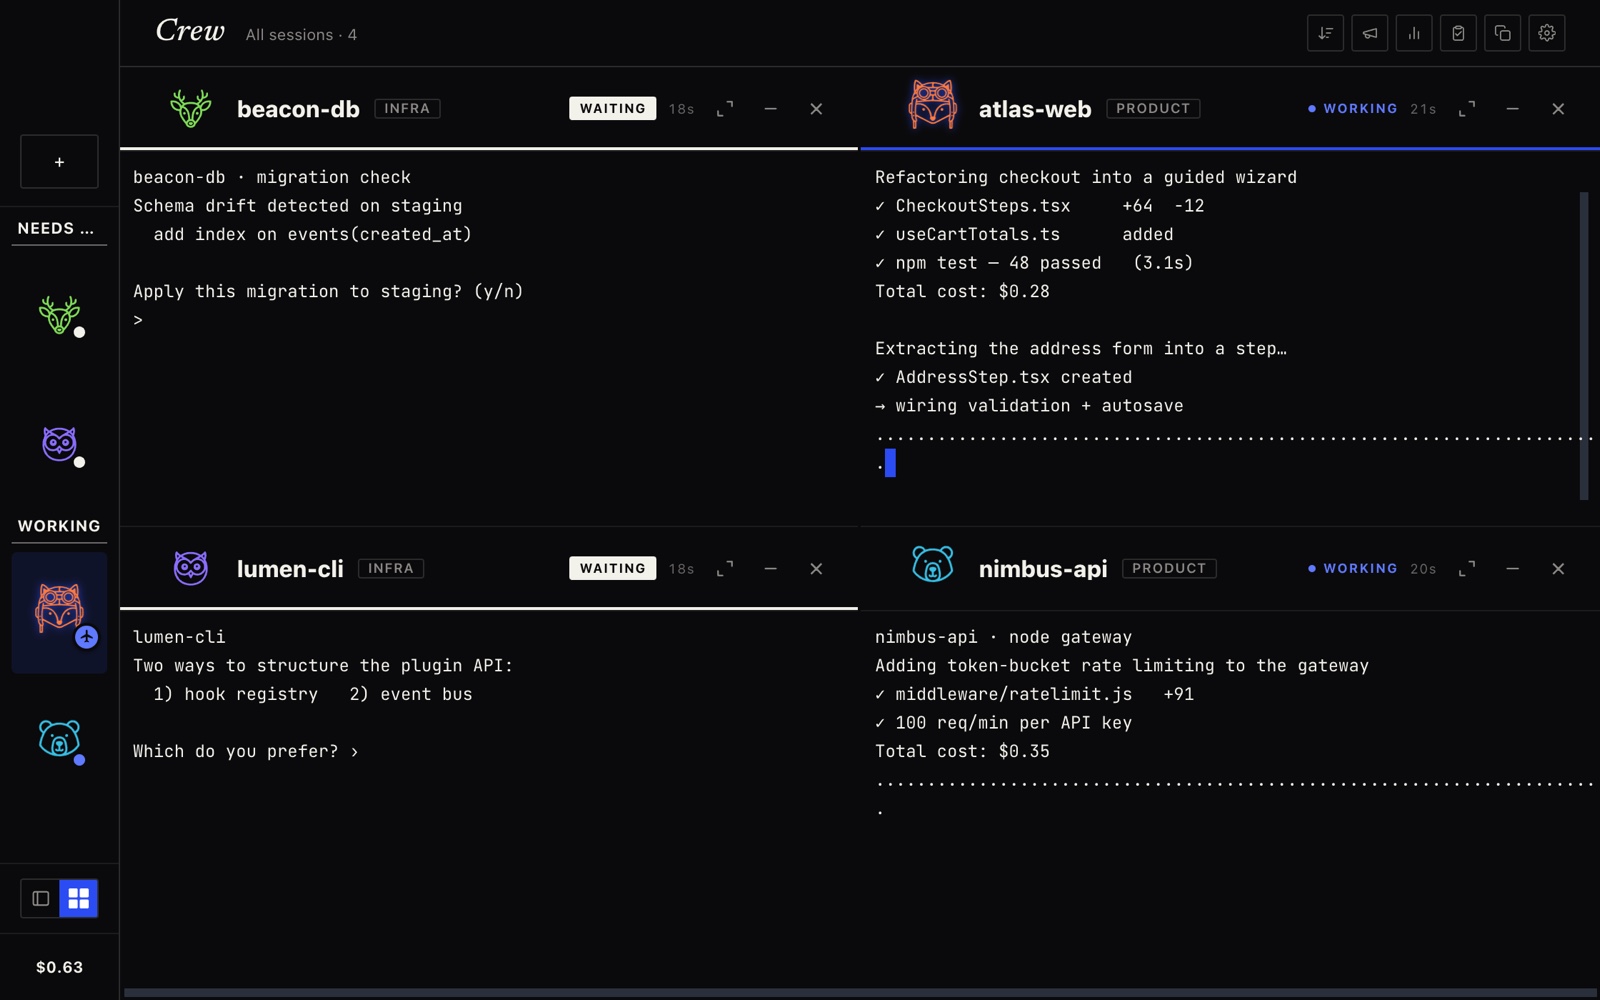Click the nimbus-api session title
This screenshot has width=1600, height=1000.
tap(1043, 569)
